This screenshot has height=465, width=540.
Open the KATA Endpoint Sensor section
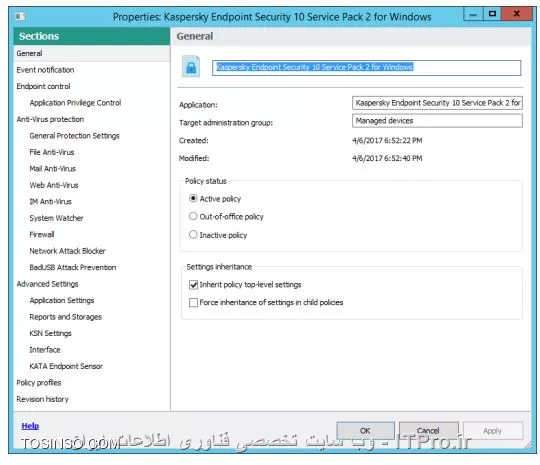coord(66,366)
